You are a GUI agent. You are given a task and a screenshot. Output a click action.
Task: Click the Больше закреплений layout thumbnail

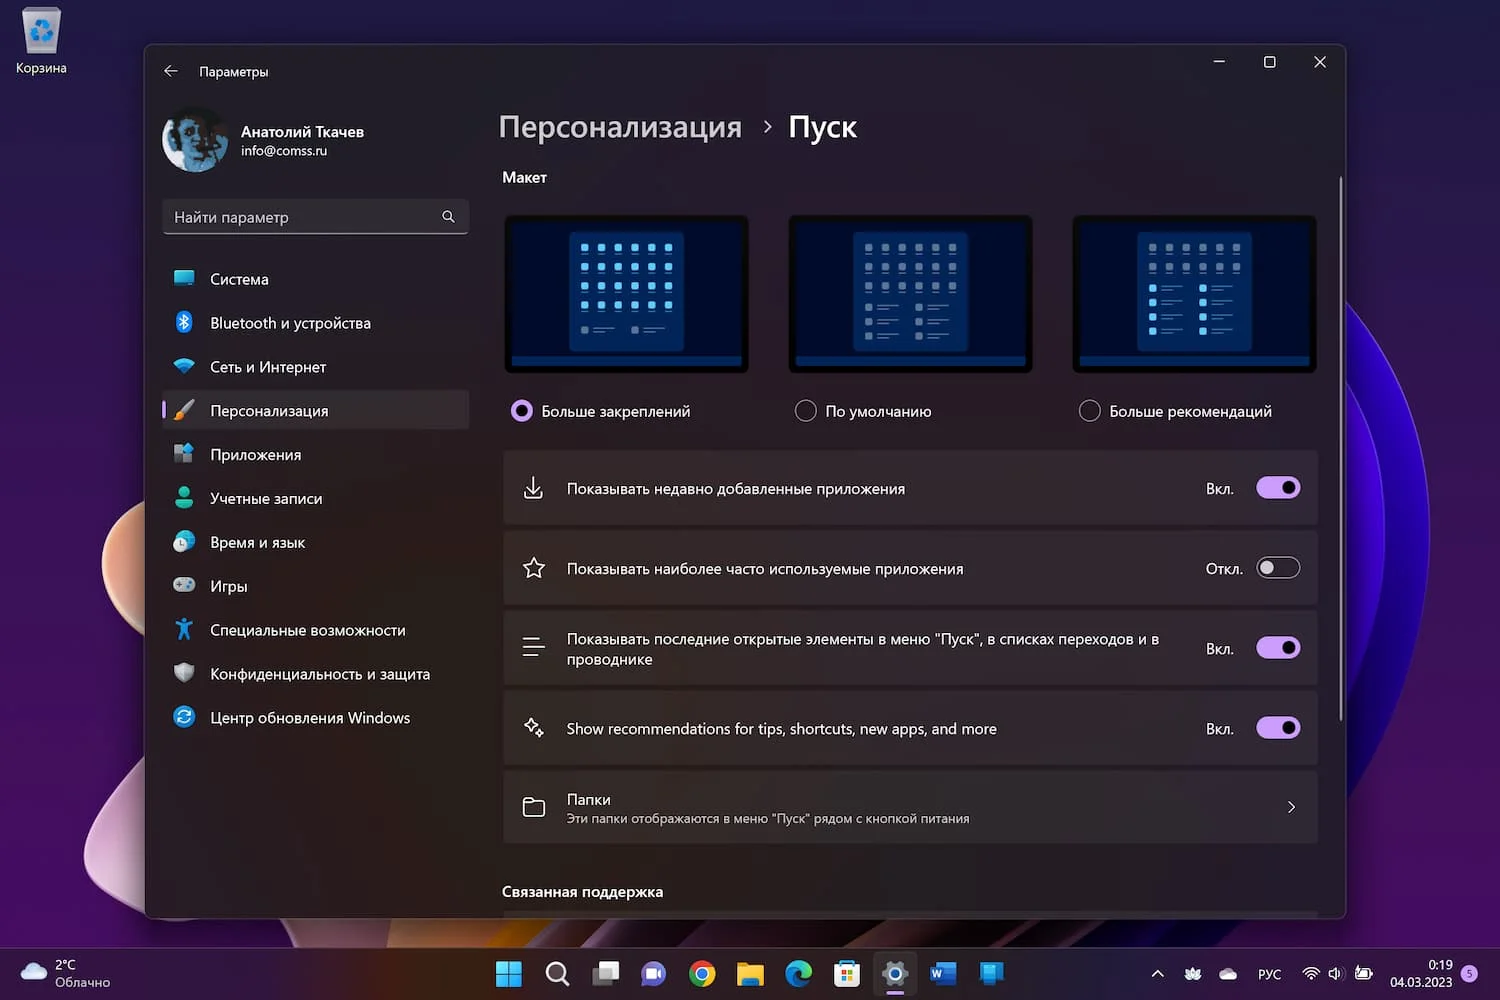pyautogui.click(x=627, y=294)
